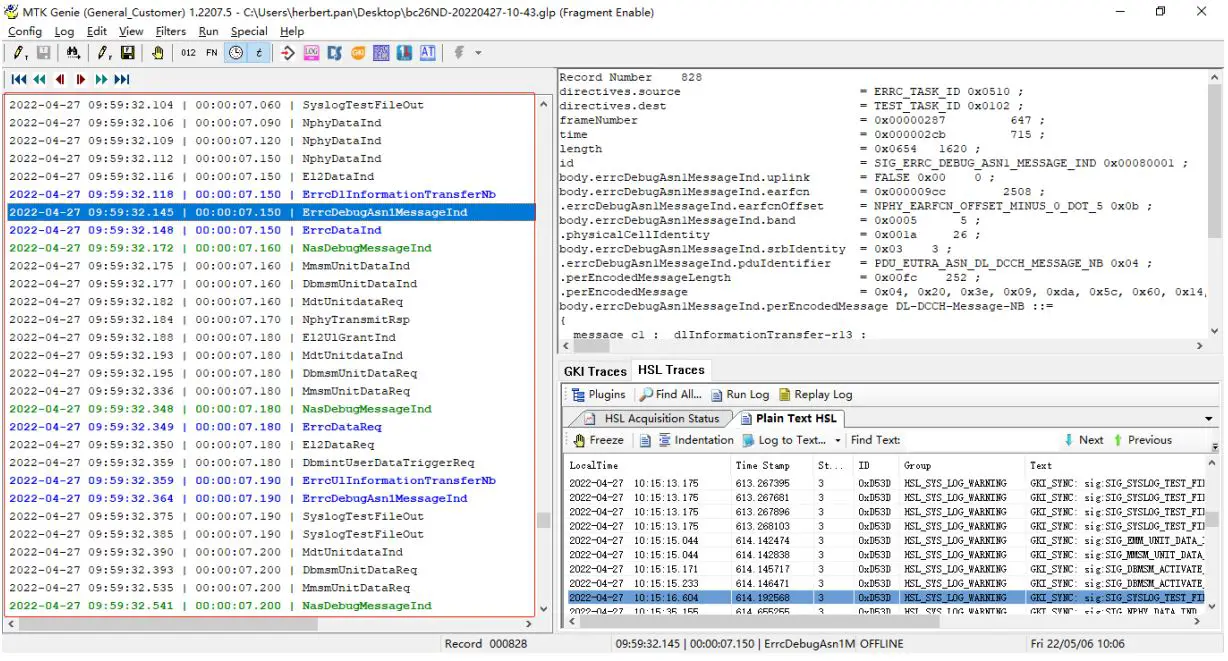Click Next to search forward

[1088, 439]
